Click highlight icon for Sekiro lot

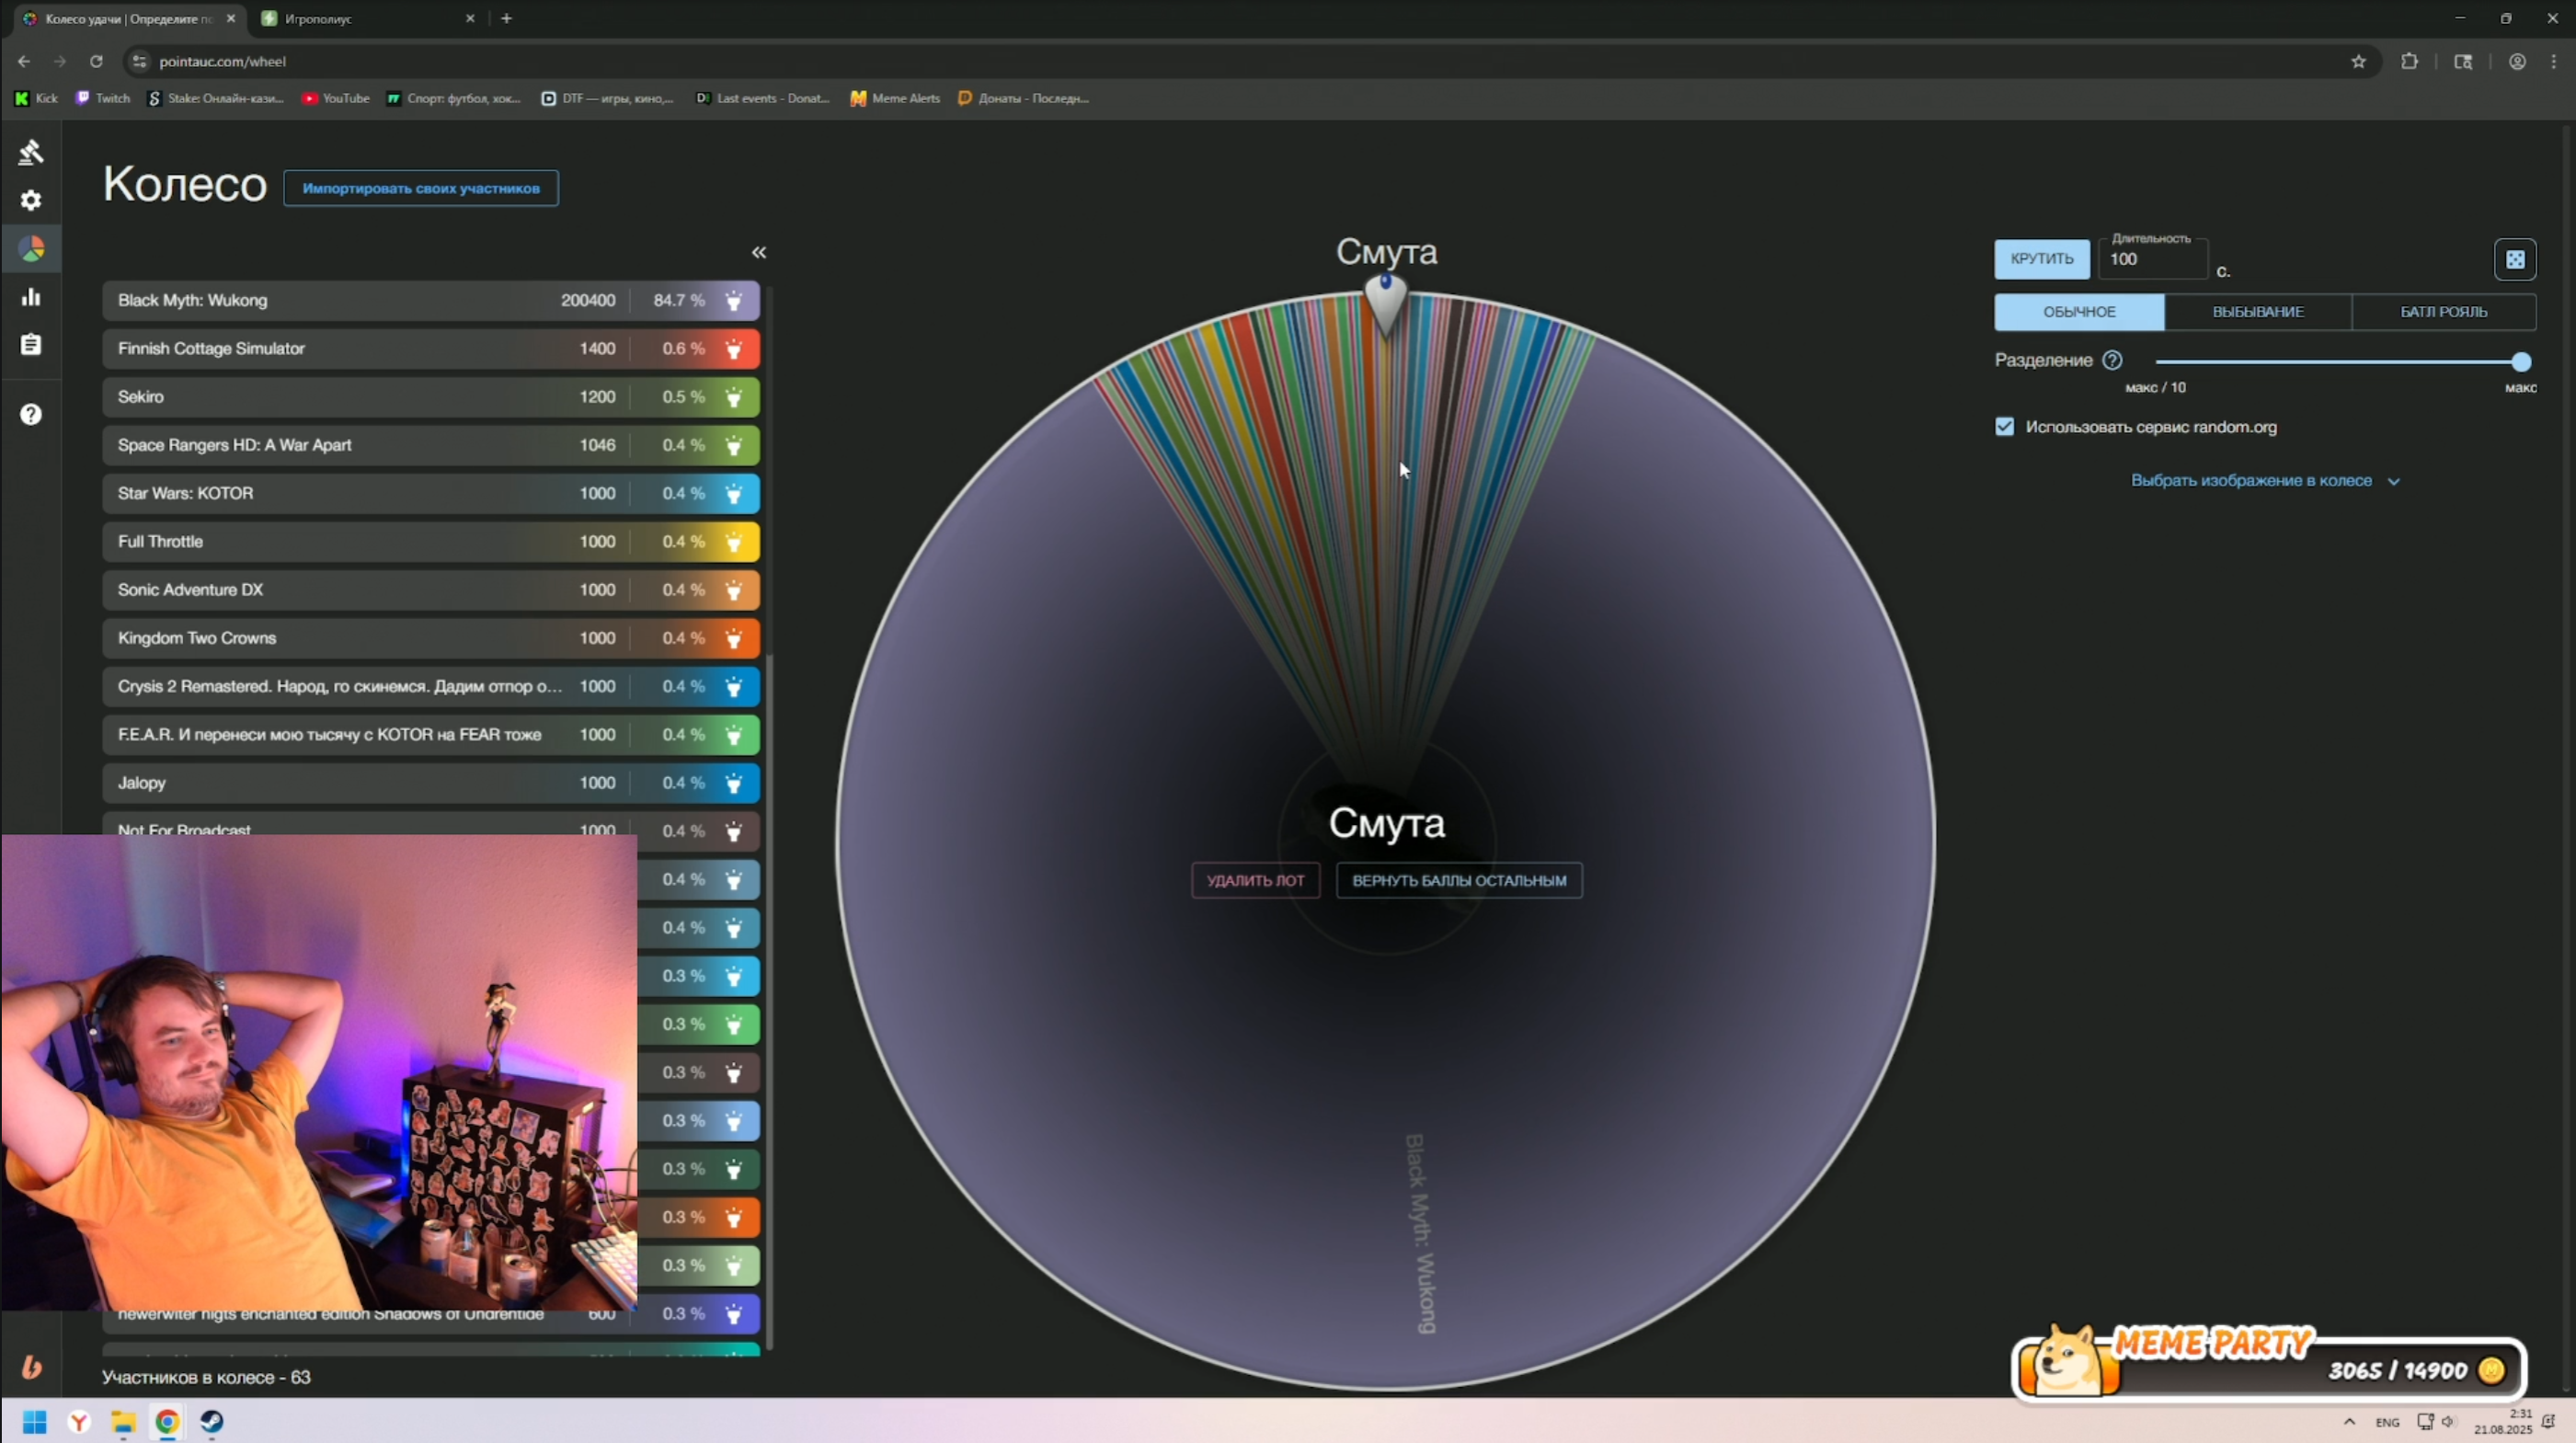click(734, 397)
